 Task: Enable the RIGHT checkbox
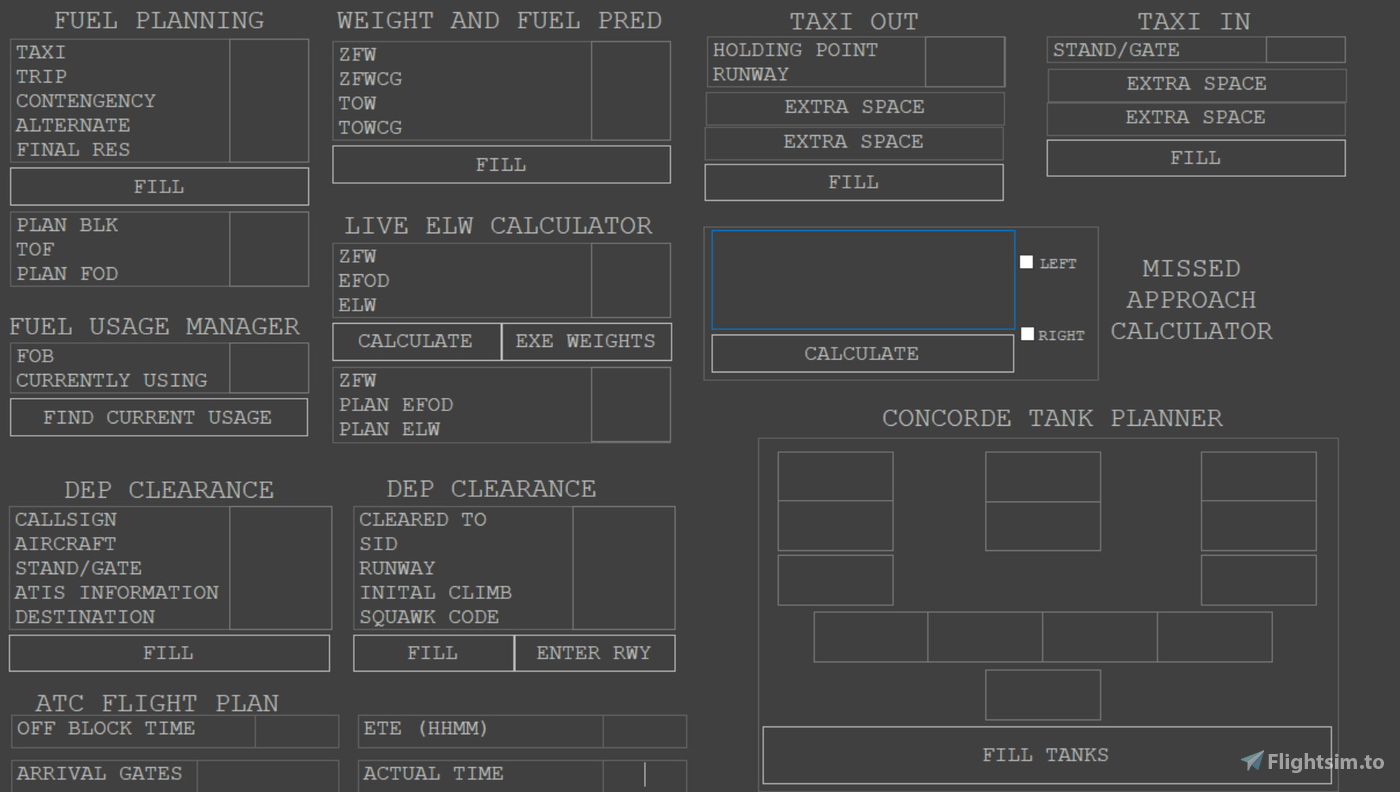coord(1027,333)
